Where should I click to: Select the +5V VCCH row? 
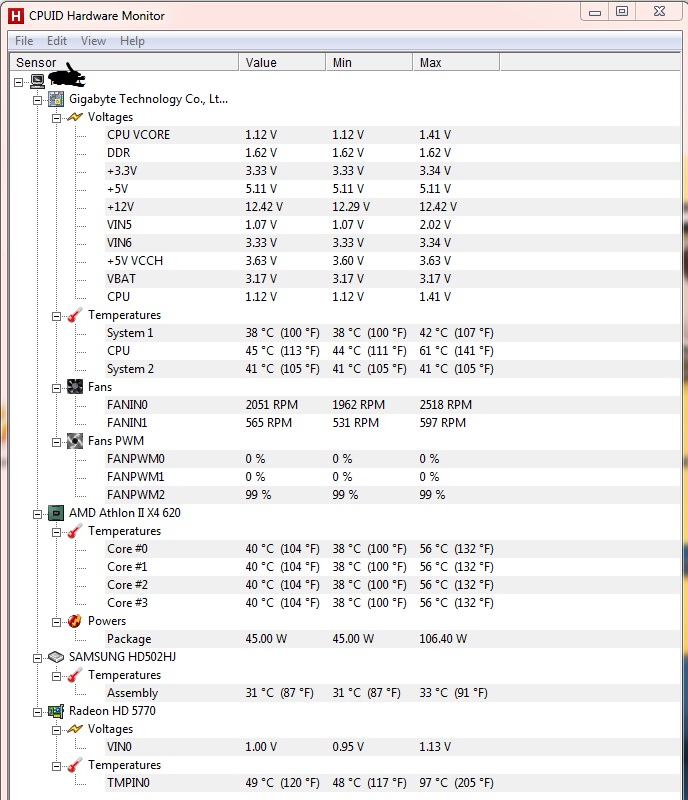(x=392, y=261)
